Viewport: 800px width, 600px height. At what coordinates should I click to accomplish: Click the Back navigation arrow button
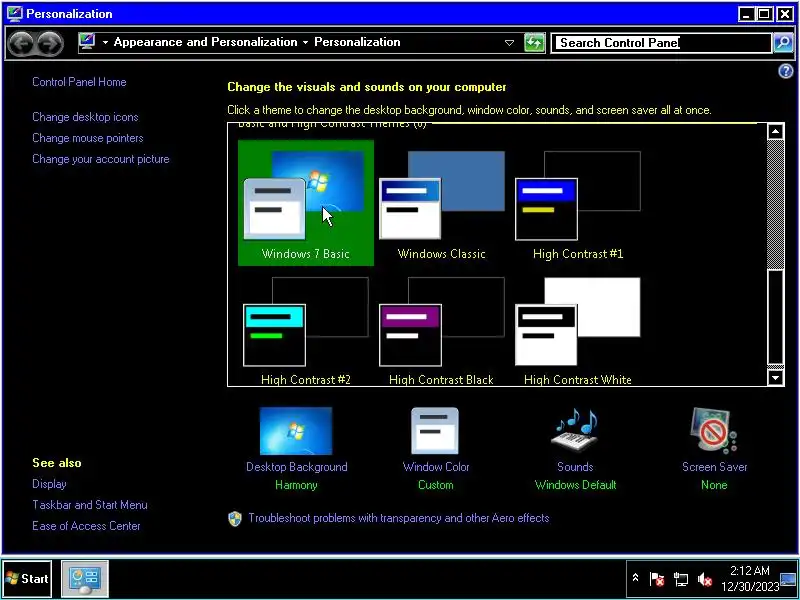[x=21, y=43]
